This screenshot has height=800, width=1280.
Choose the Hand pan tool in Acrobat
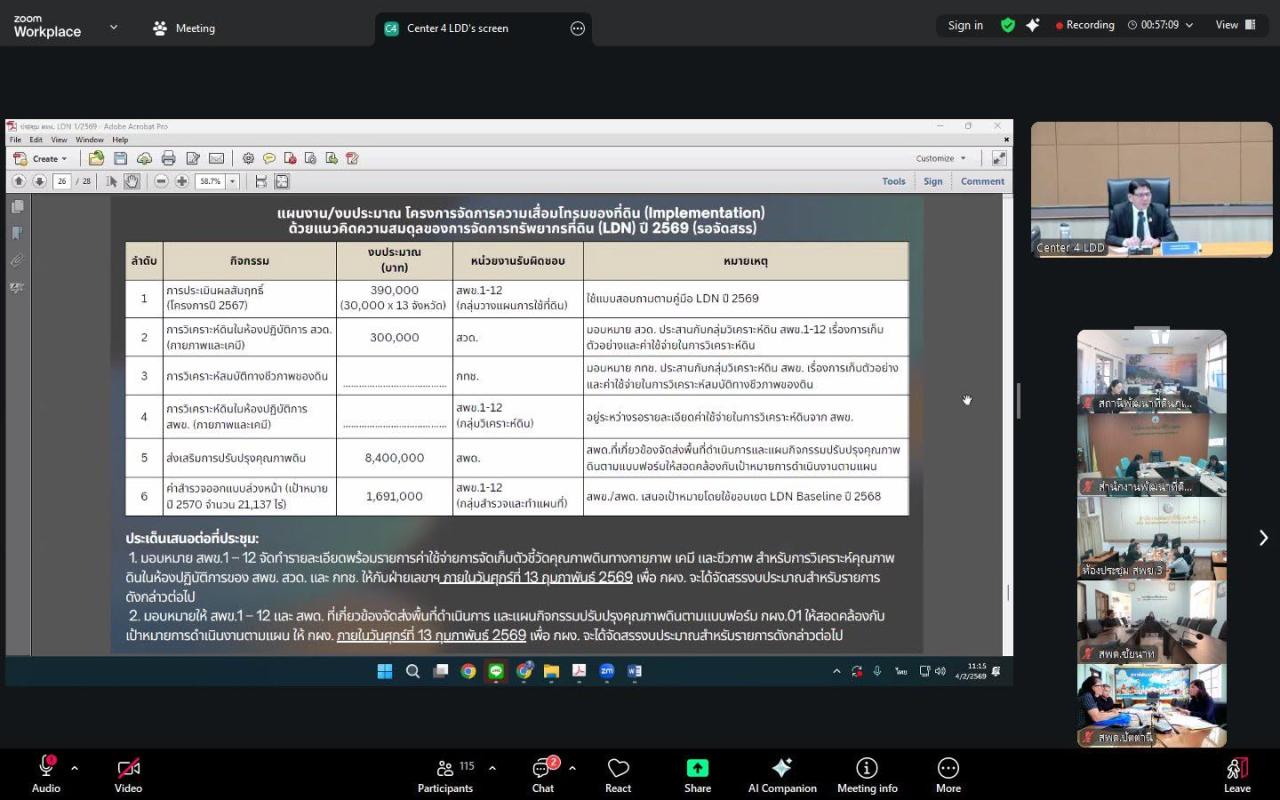[x=133, y=181]
